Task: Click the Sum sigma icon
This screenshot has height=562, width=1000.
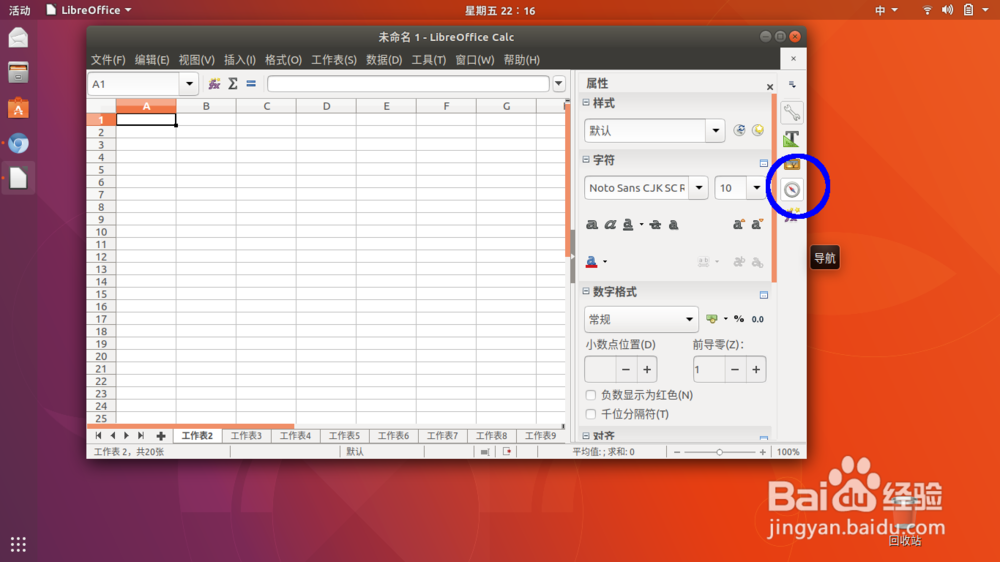Action: (233, 84)
